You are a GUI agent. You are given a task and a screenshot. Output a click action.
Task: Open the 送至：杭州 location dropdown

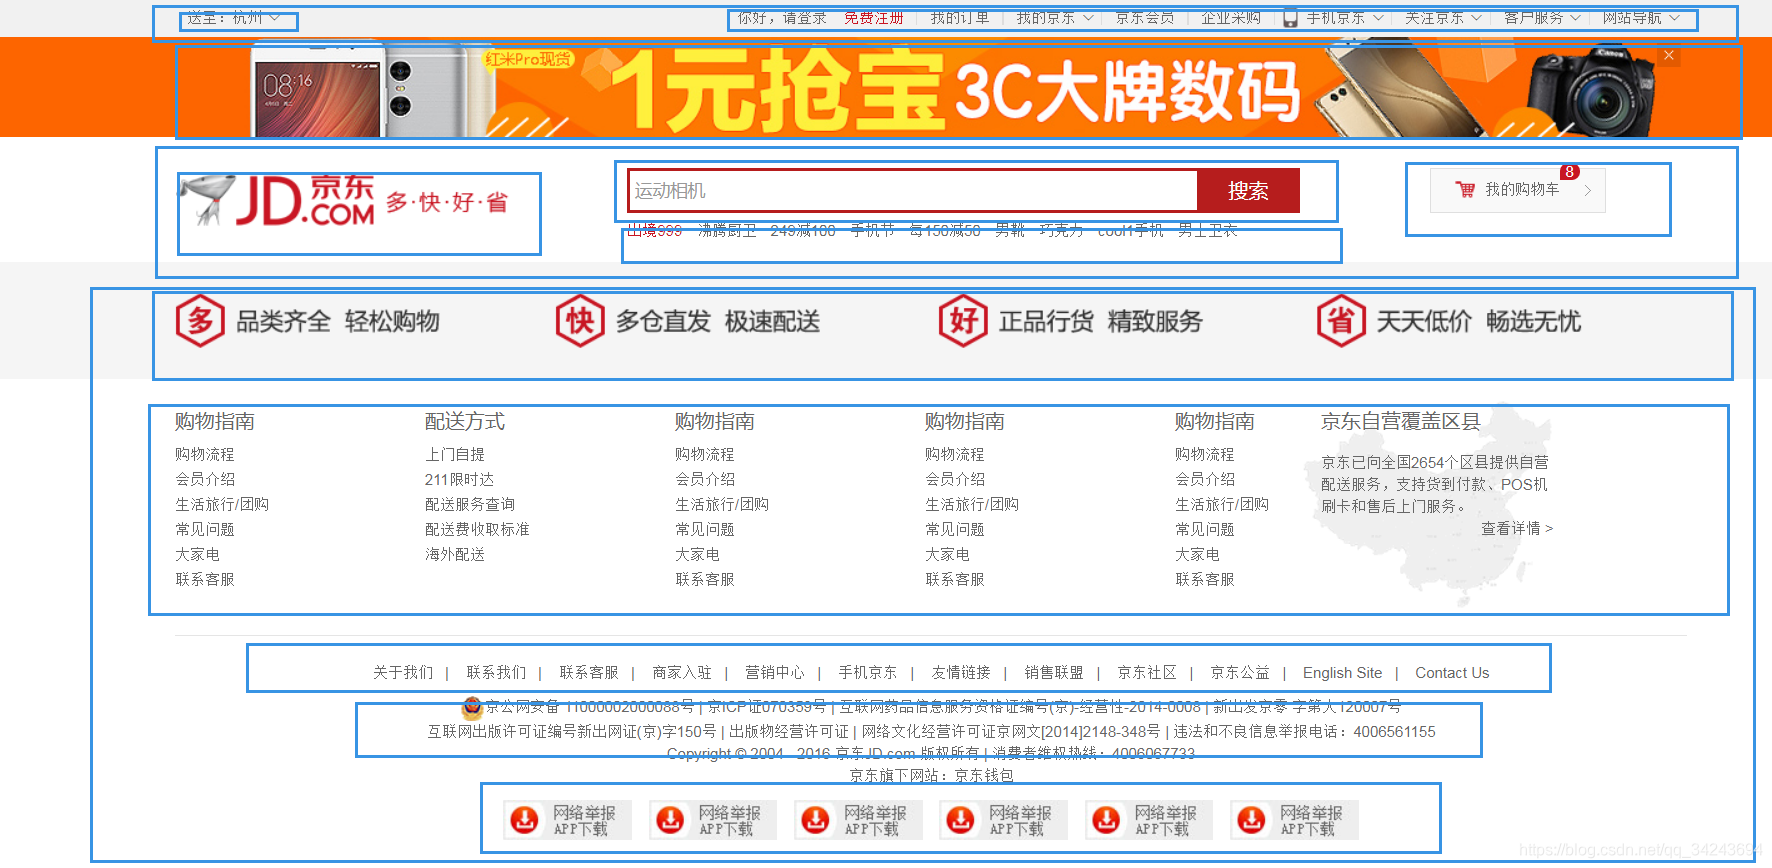[234, 18]
